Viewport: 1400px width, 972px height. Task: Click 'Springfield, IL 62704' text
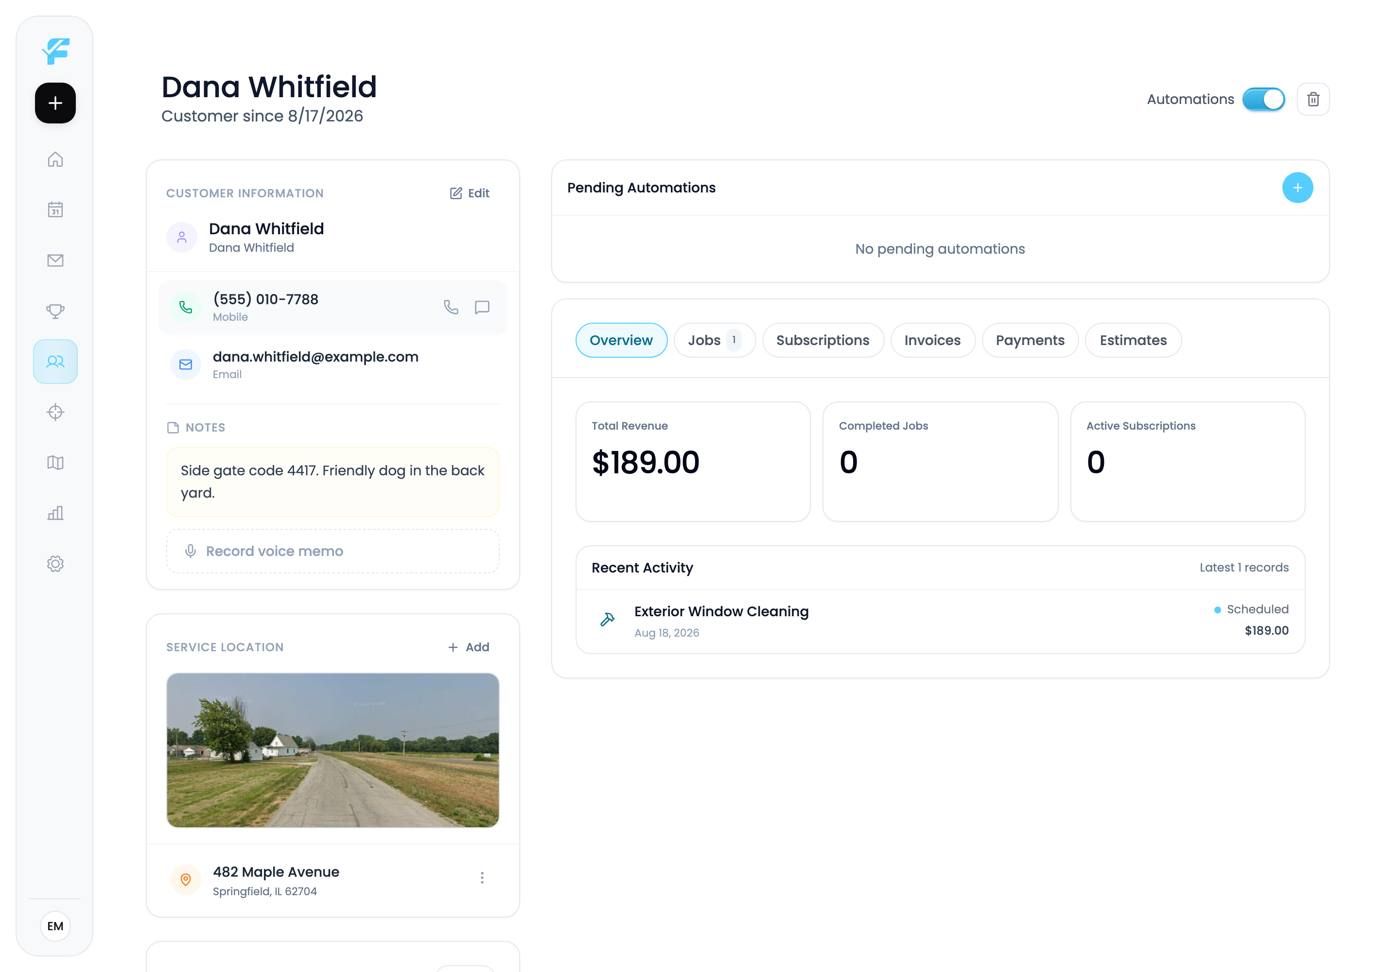click(265, 892)
